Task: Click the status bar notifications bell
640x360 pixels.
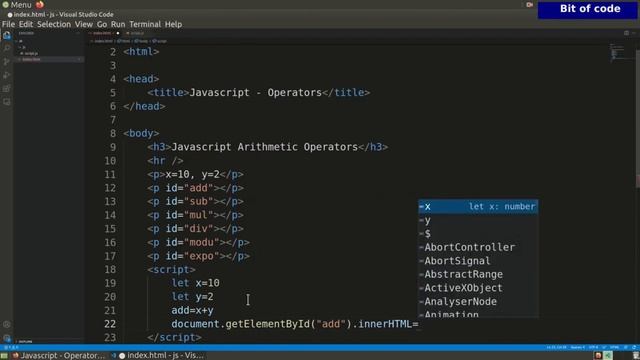Action: [x=634, y=347]
